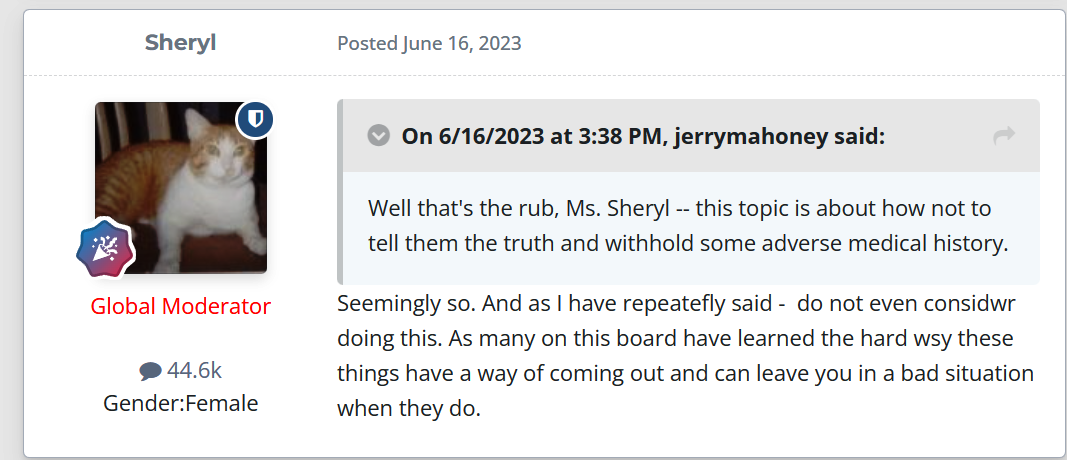Click the party popper rank badge
Screen dimensions: 1067x460
[x=105, y=249]
